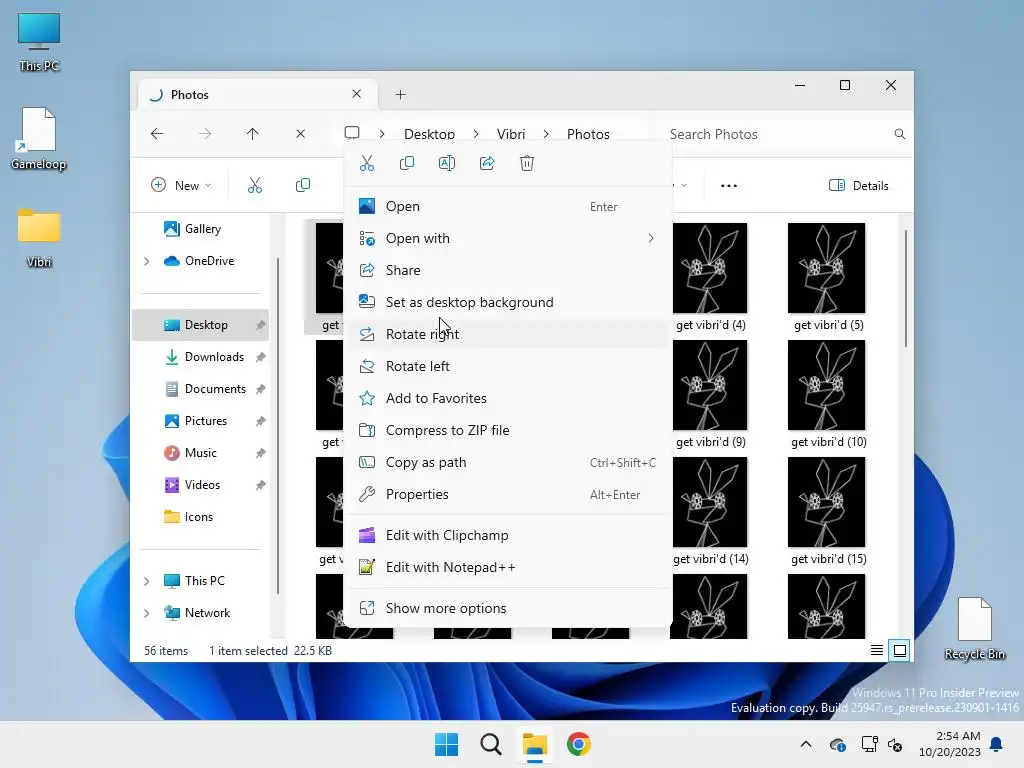Select Compress to ZIP file

507,430
